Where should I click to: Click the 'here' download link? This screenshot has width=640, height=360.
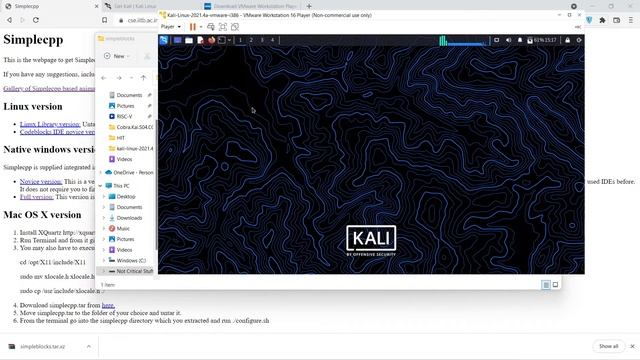point(108,305)
